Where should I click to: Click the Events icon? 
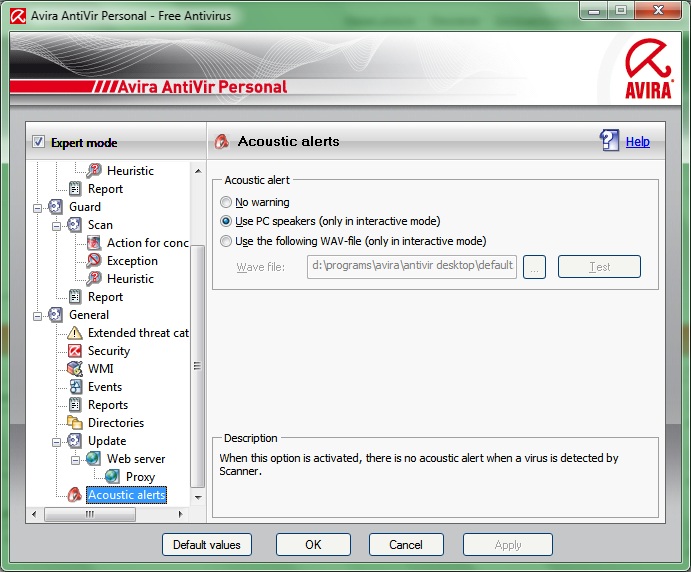(x=75, y=387)
